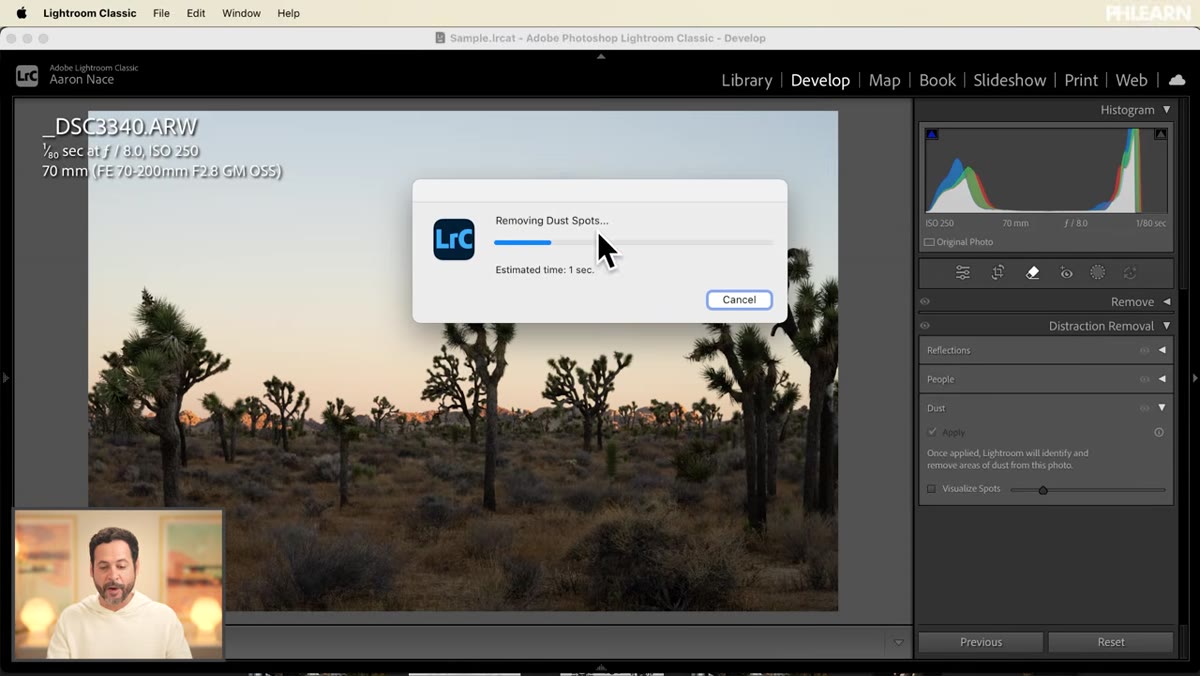Open the Lightroom Classic app menu

[x=90, y=13]
